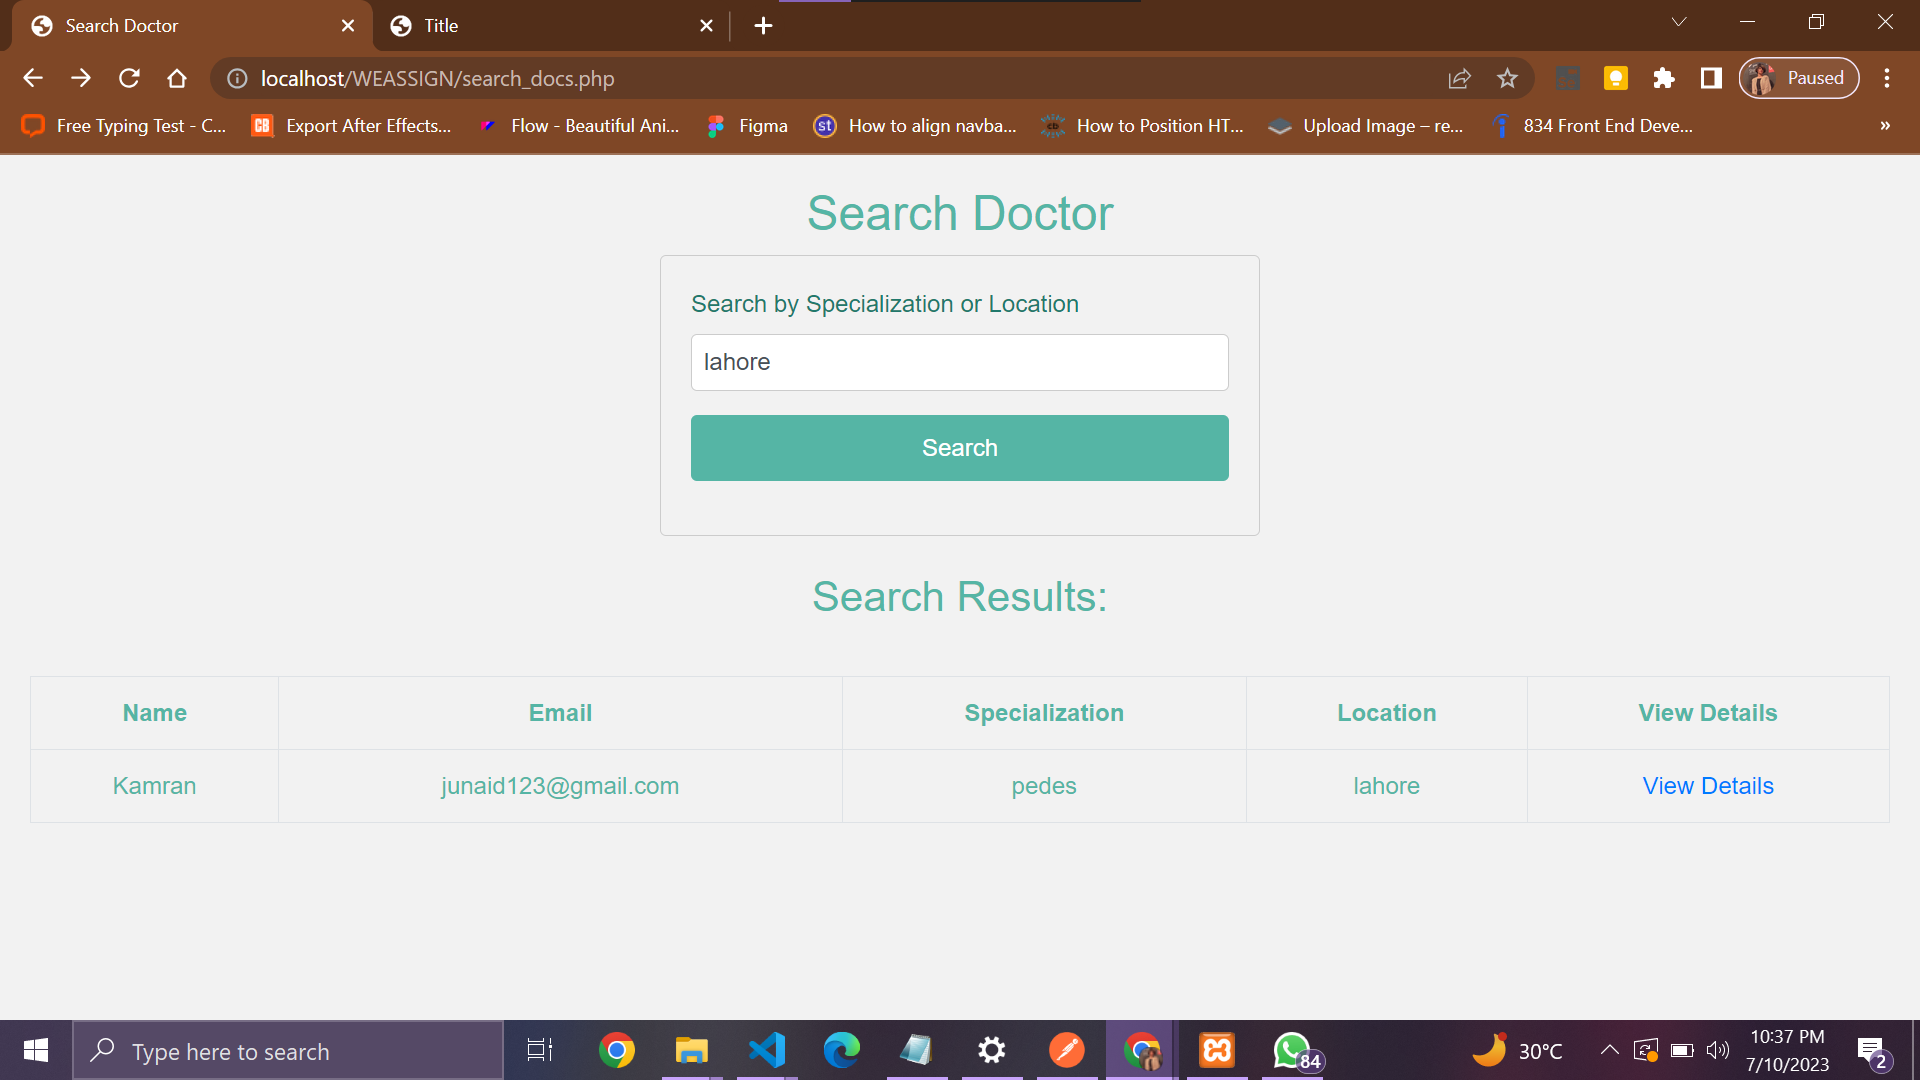
Task: Open View Details for Kamran
Action: coord(1707,786)
